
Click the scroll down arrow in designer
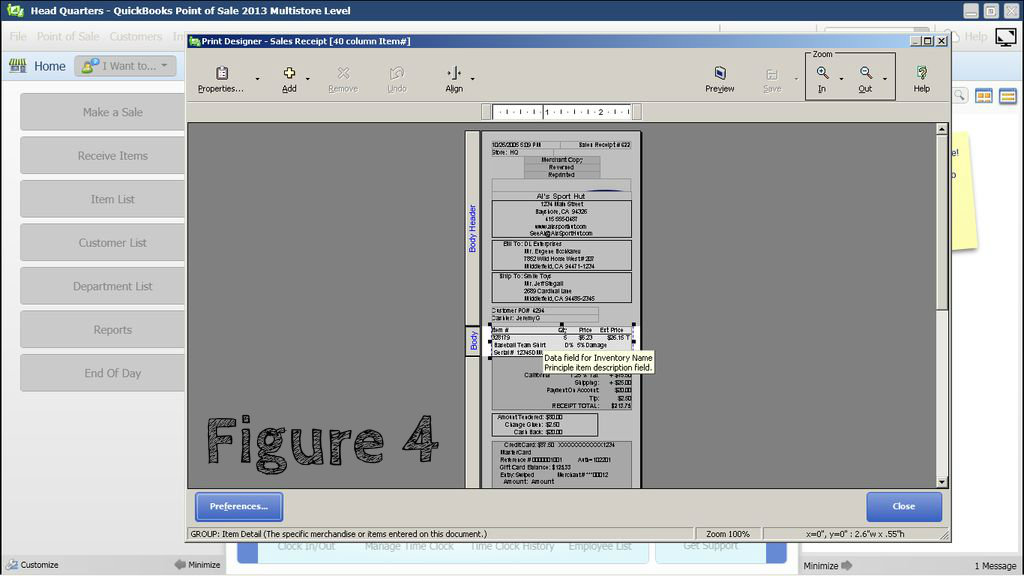[942, 482]
